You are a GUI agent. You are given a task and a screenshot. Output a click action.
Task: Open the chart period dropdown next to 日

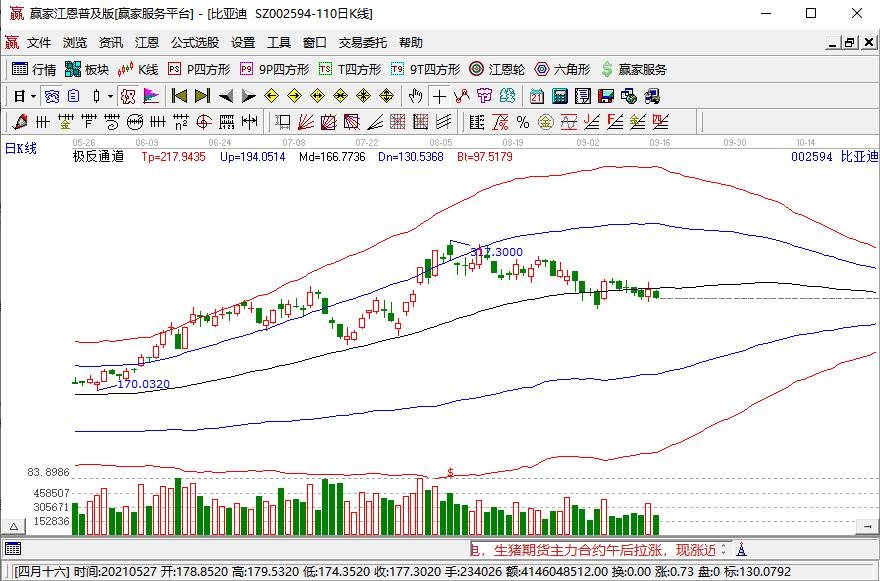point(33,97)
